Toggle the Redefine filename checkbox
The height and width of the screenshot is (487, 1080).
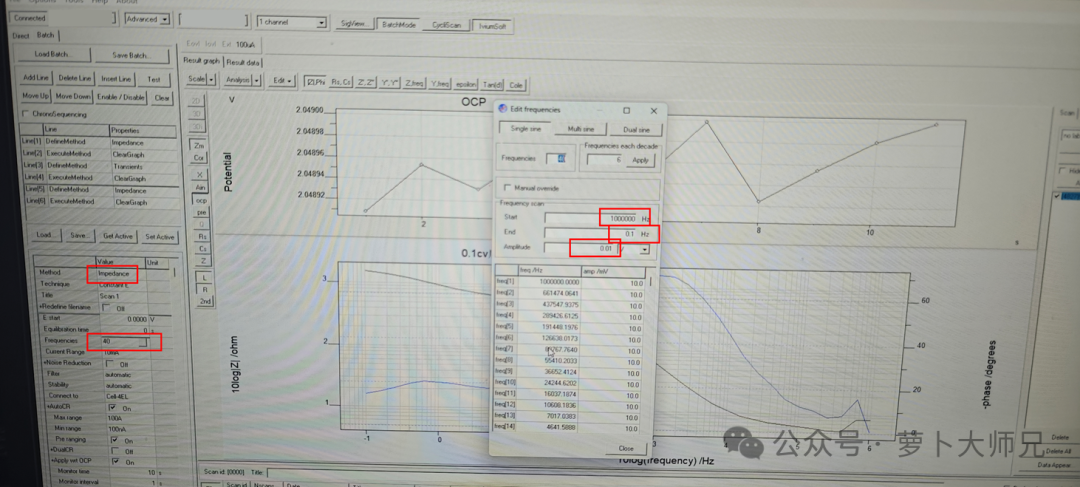tap(105, 307)
